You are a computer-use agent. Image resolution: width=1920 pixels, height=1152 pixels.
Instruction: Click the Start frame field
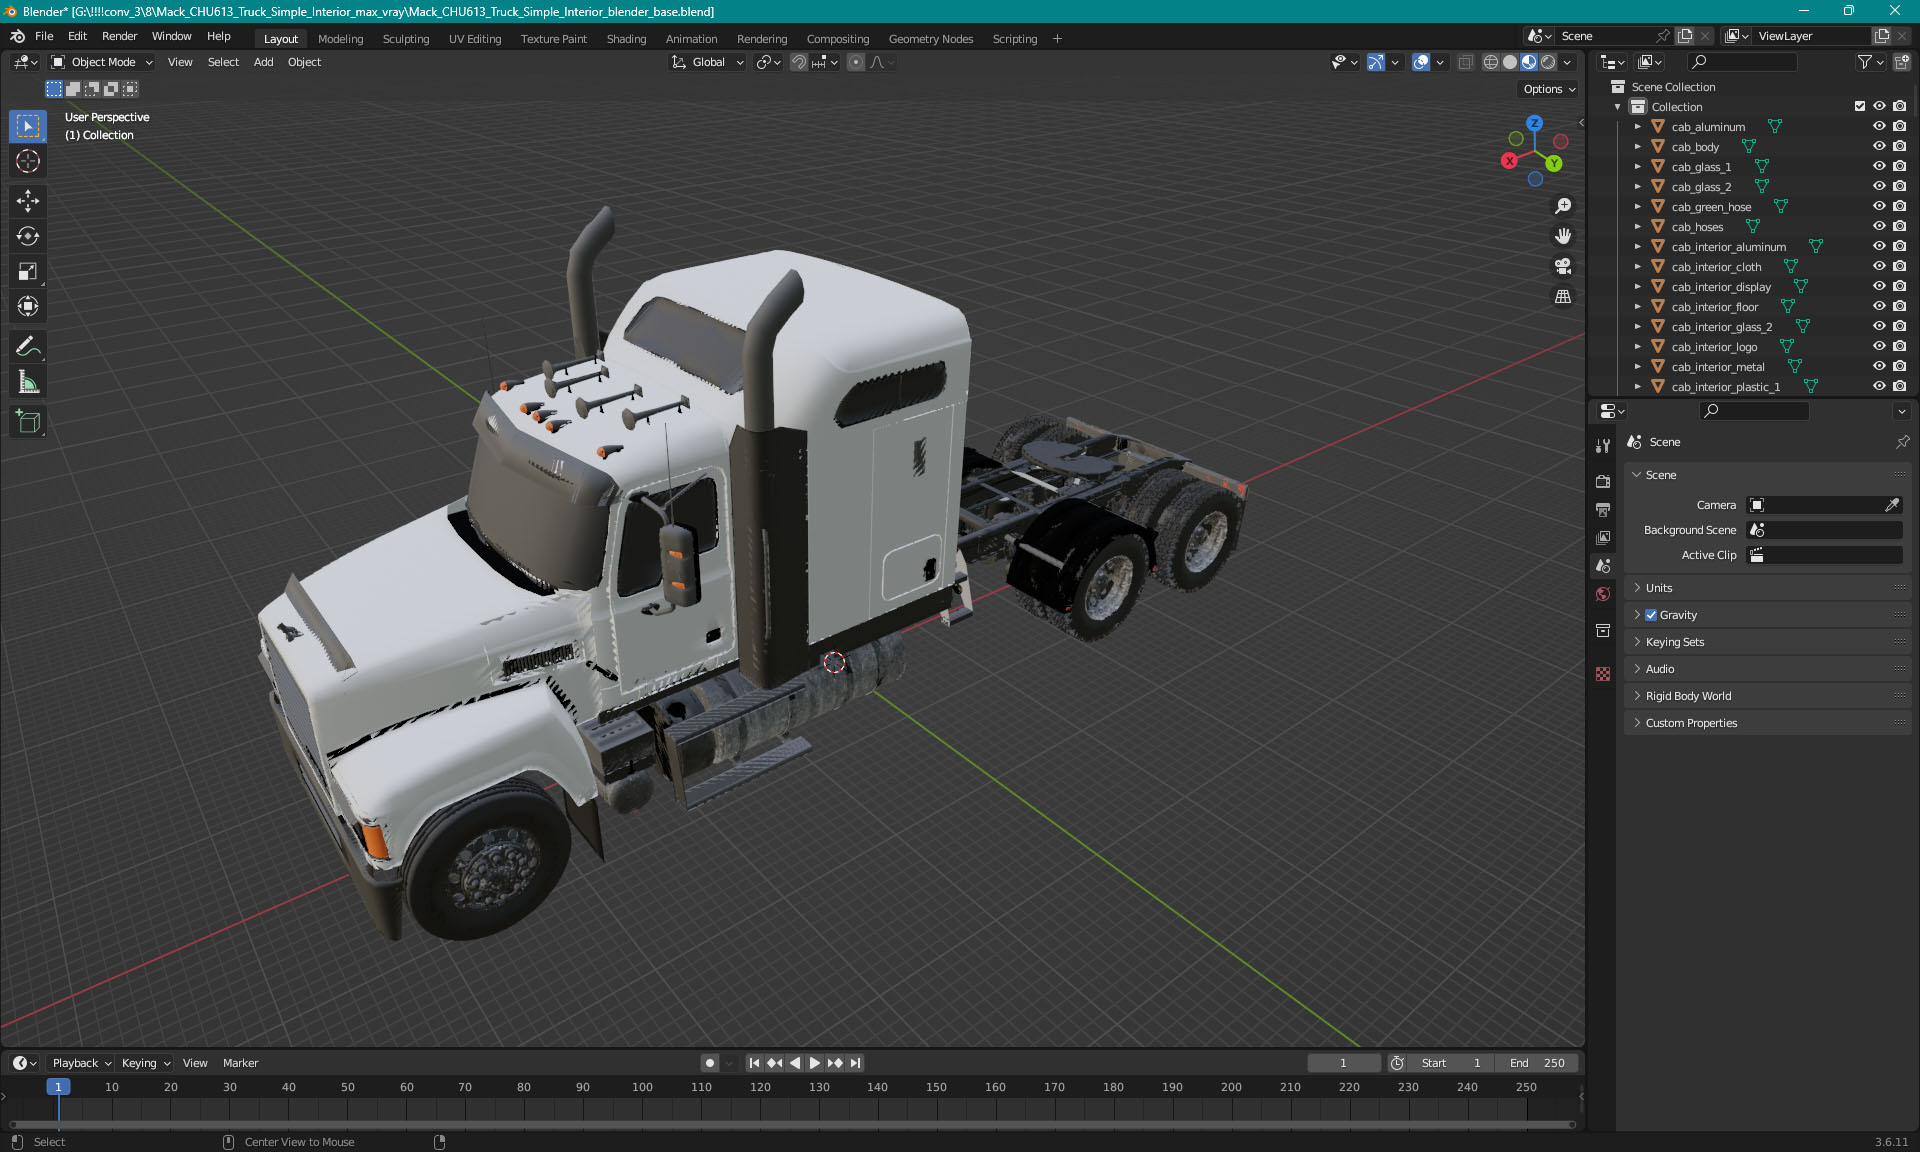point(1452,1063)
